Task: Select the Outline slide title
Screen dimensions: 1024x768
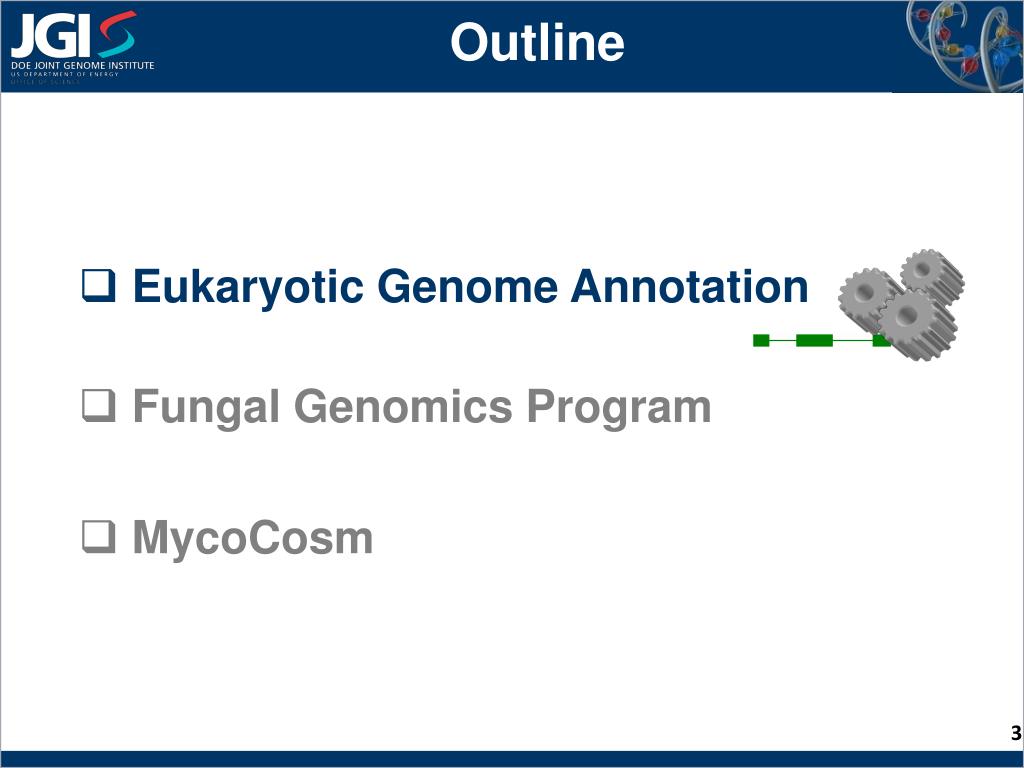Action: click(537, 42)
